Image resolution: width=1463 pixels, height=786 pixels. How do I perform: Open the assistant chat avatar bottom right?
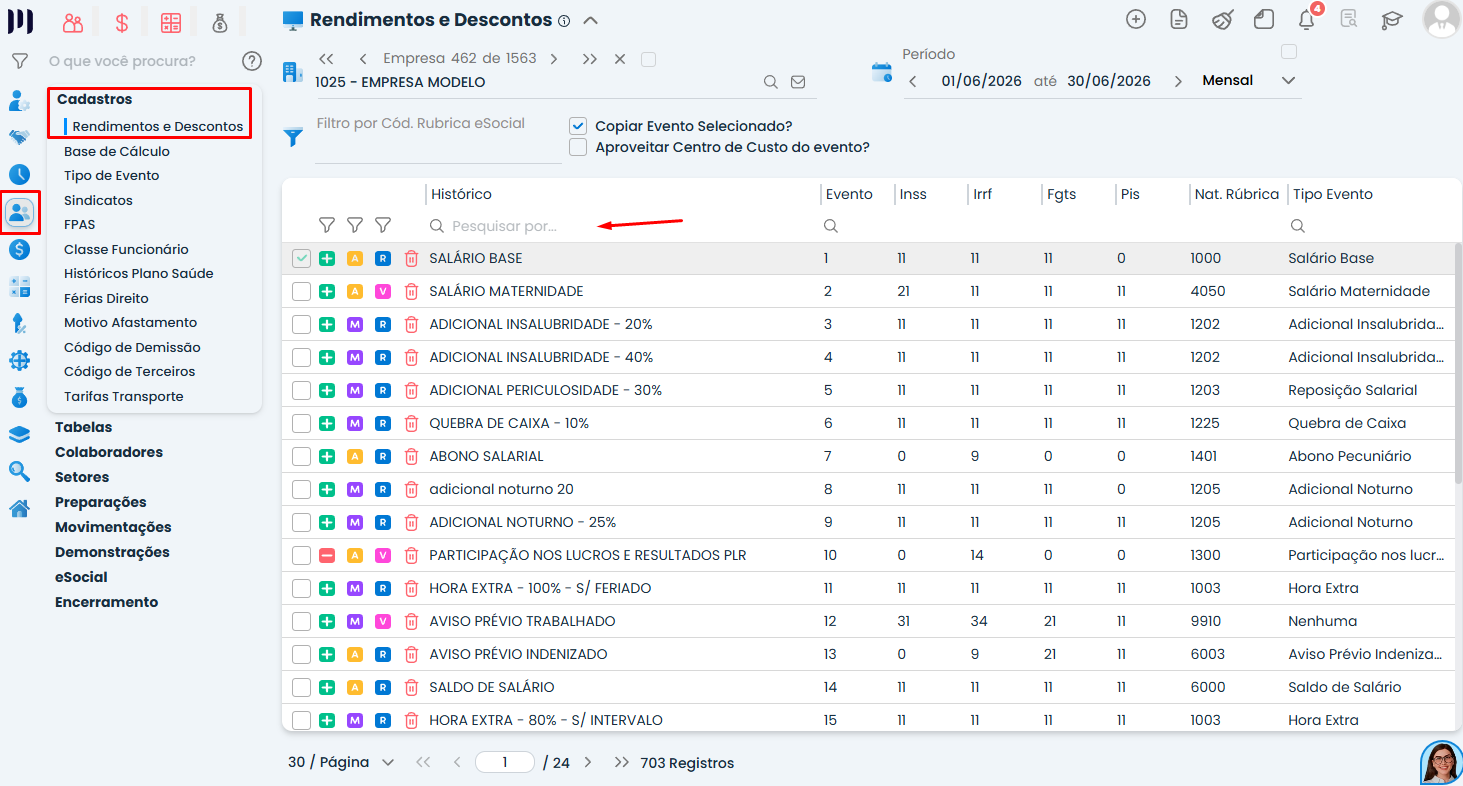tap(1441, 763)
